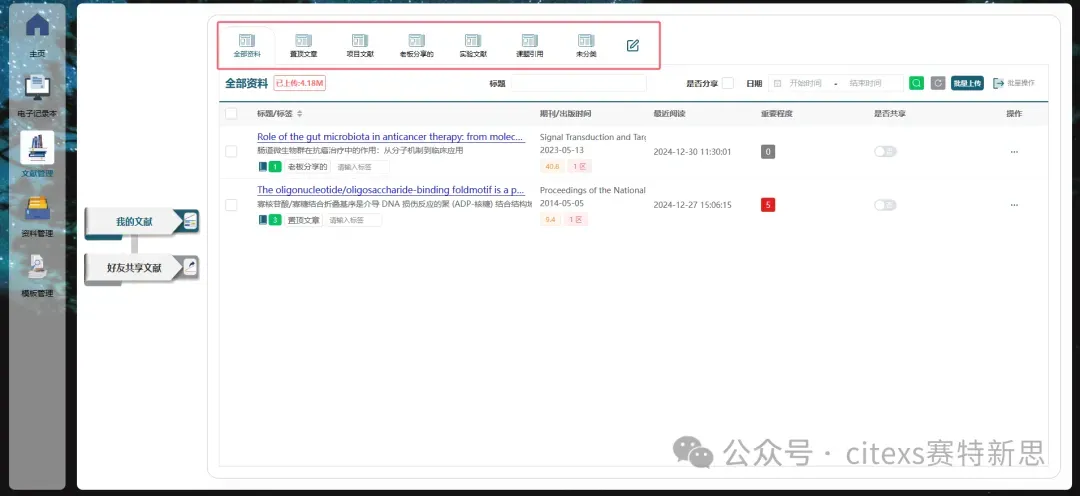Screen dimensions: 1080x496
Task: Open more actions for oligonucleotide row
Action: [x=1014, y=205]
